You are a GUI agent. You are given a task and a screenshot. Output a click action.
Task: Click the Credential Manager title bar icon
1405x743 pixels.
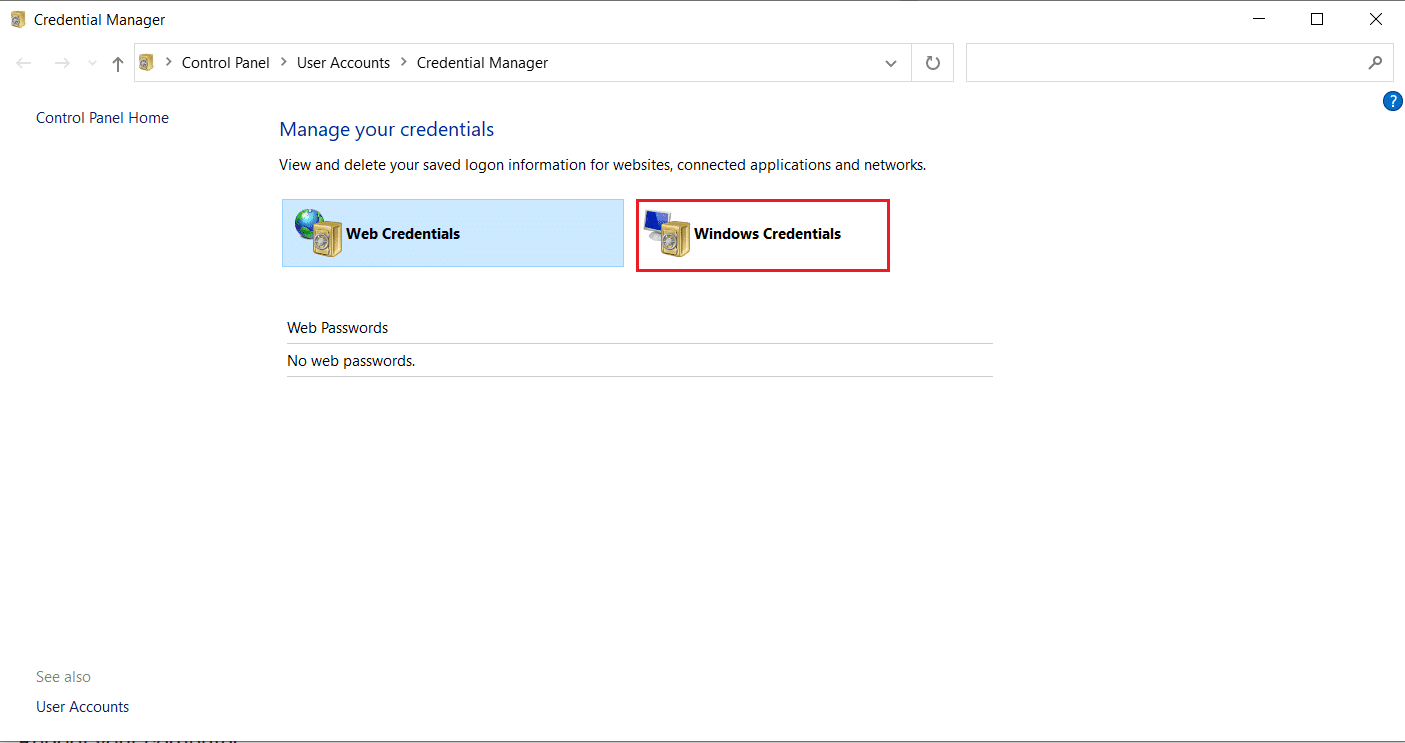pos(16,18)
